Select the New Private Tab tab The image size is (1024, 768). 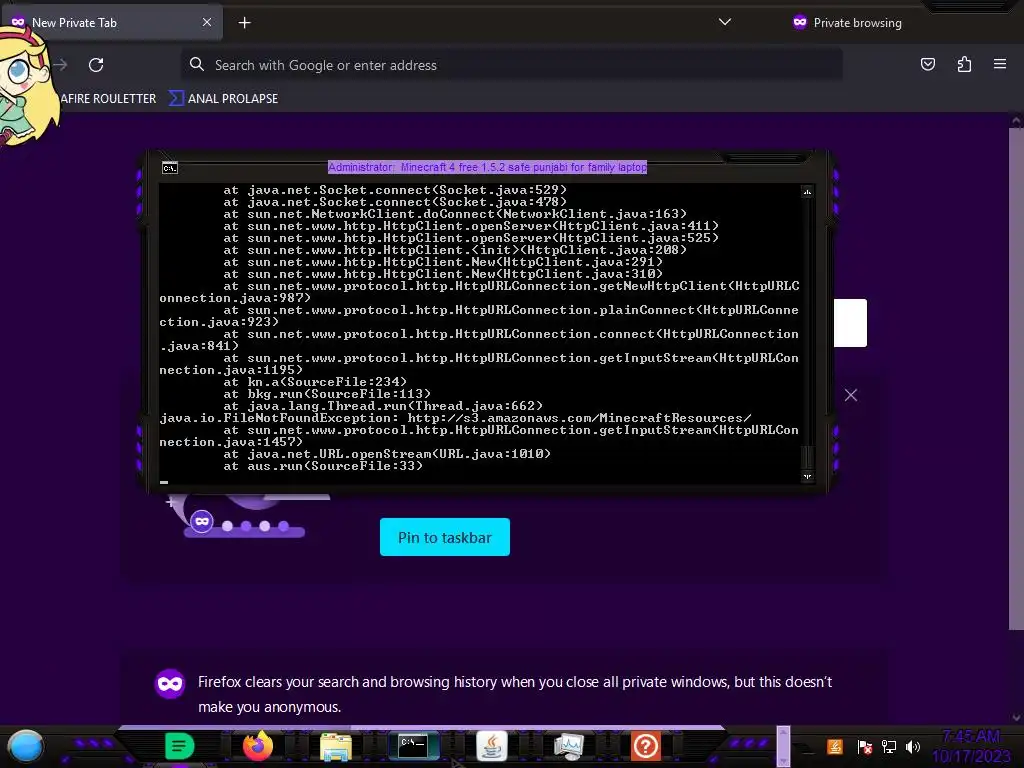pyautogui.click(x=112, y=23)
